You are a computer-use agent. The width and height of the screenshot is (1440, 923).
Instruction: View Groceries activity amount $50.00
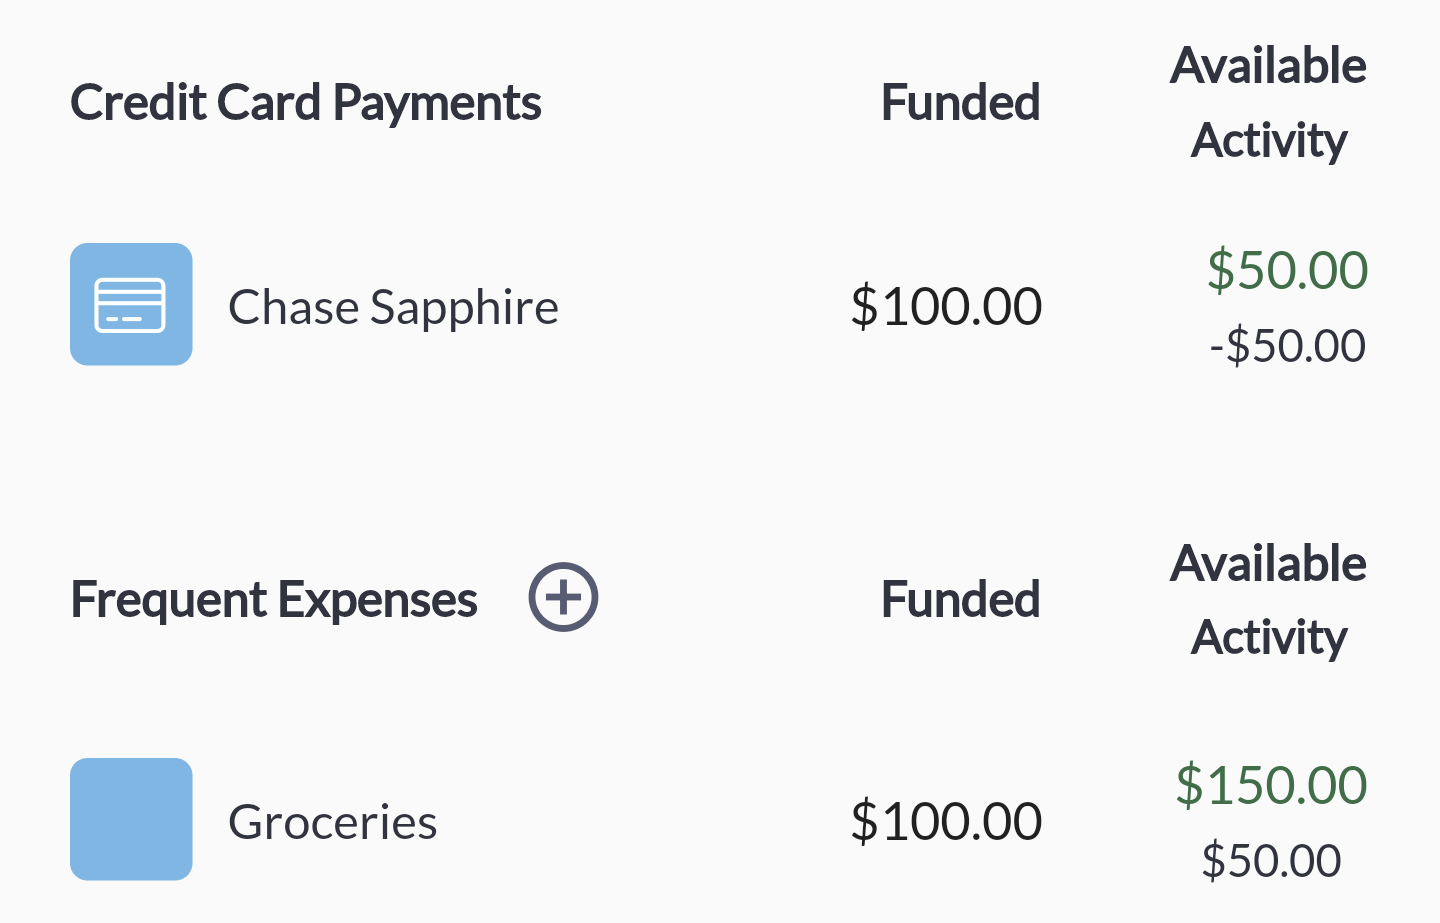point(1271,861)
